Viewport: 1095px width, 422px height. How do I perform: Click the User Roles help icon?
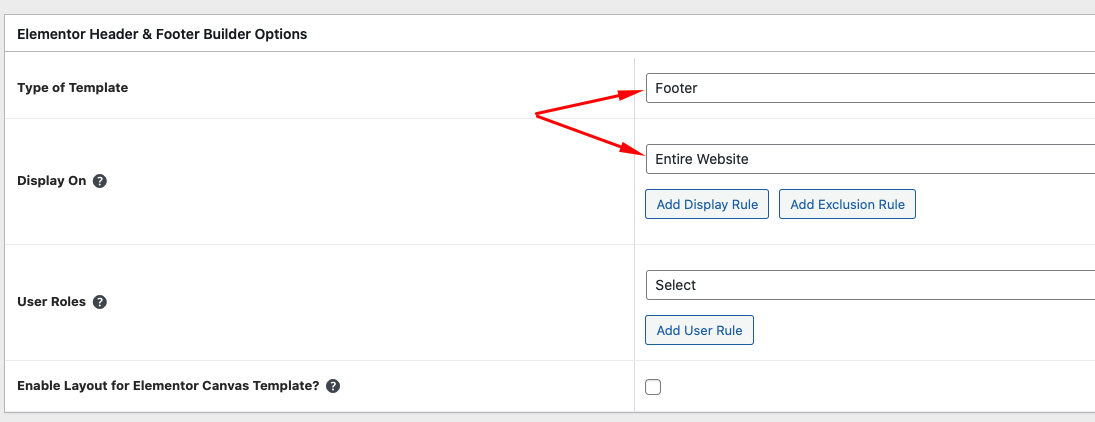point(100,302)
